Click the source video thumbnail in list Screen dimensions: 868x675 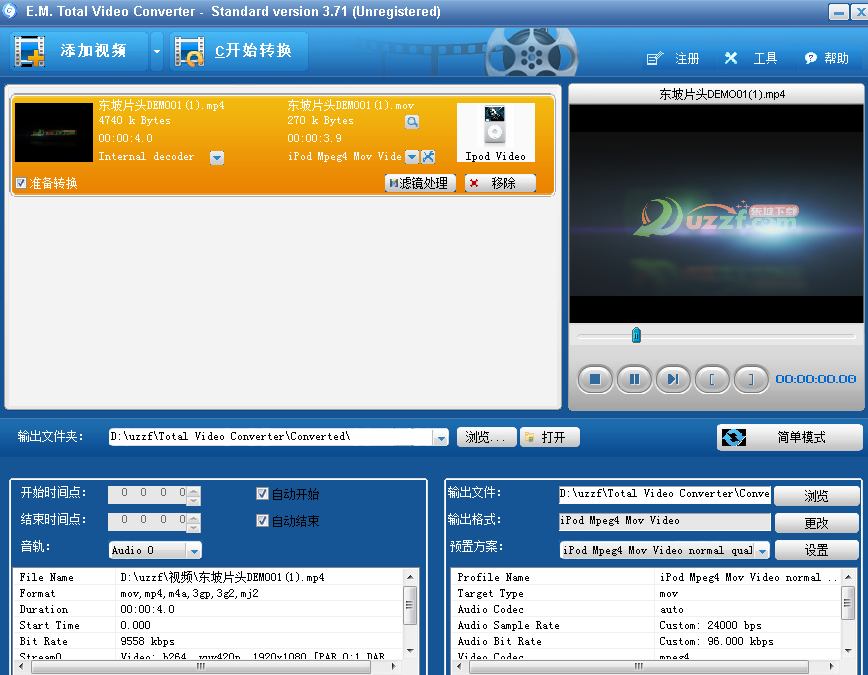click(54, 132)
